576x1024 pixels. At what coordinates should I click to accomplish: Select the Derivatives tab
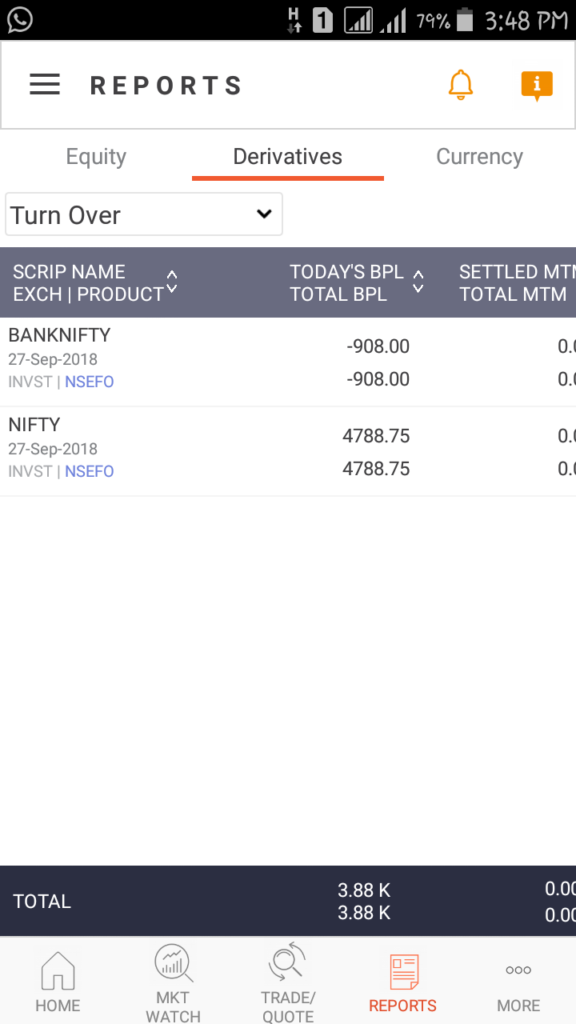pyautogui.click(x=287, y=157)
